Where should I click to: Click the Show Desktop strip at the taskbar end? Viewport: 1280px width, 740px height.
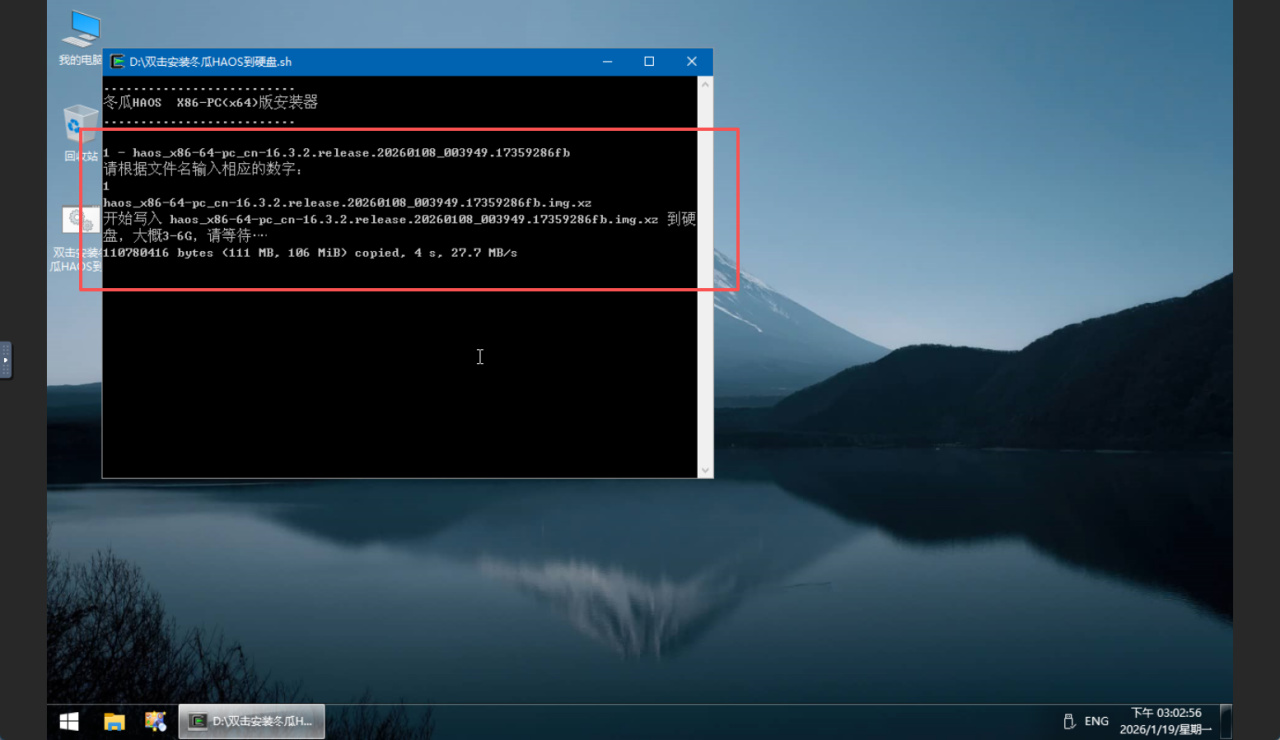coord(1227,721)
